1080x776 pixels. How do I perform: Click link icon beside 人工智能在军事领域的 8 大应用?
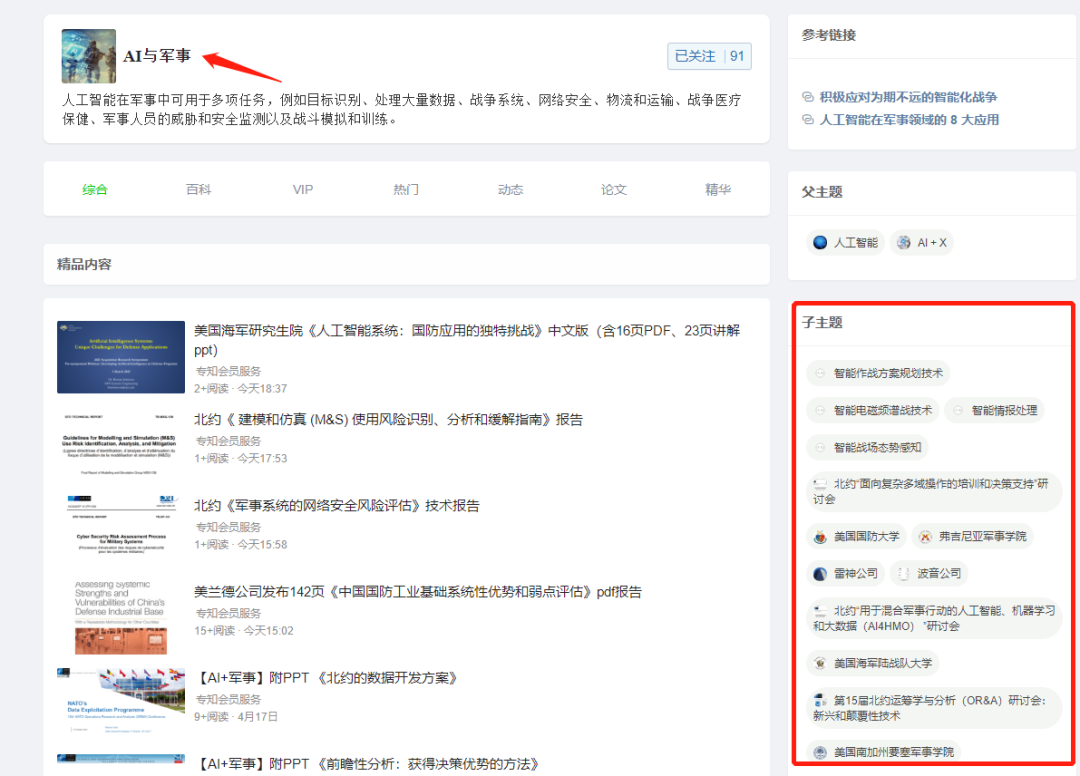point(808,120)
